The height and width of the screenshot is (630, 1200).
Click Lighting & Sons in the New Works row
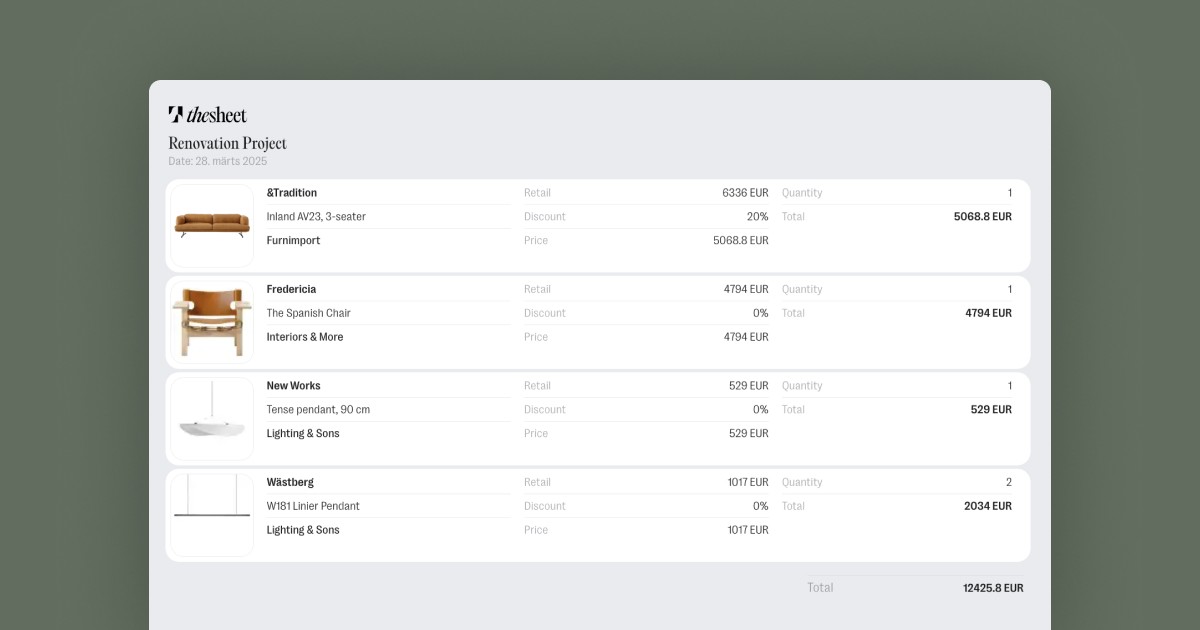pos(303,434)
